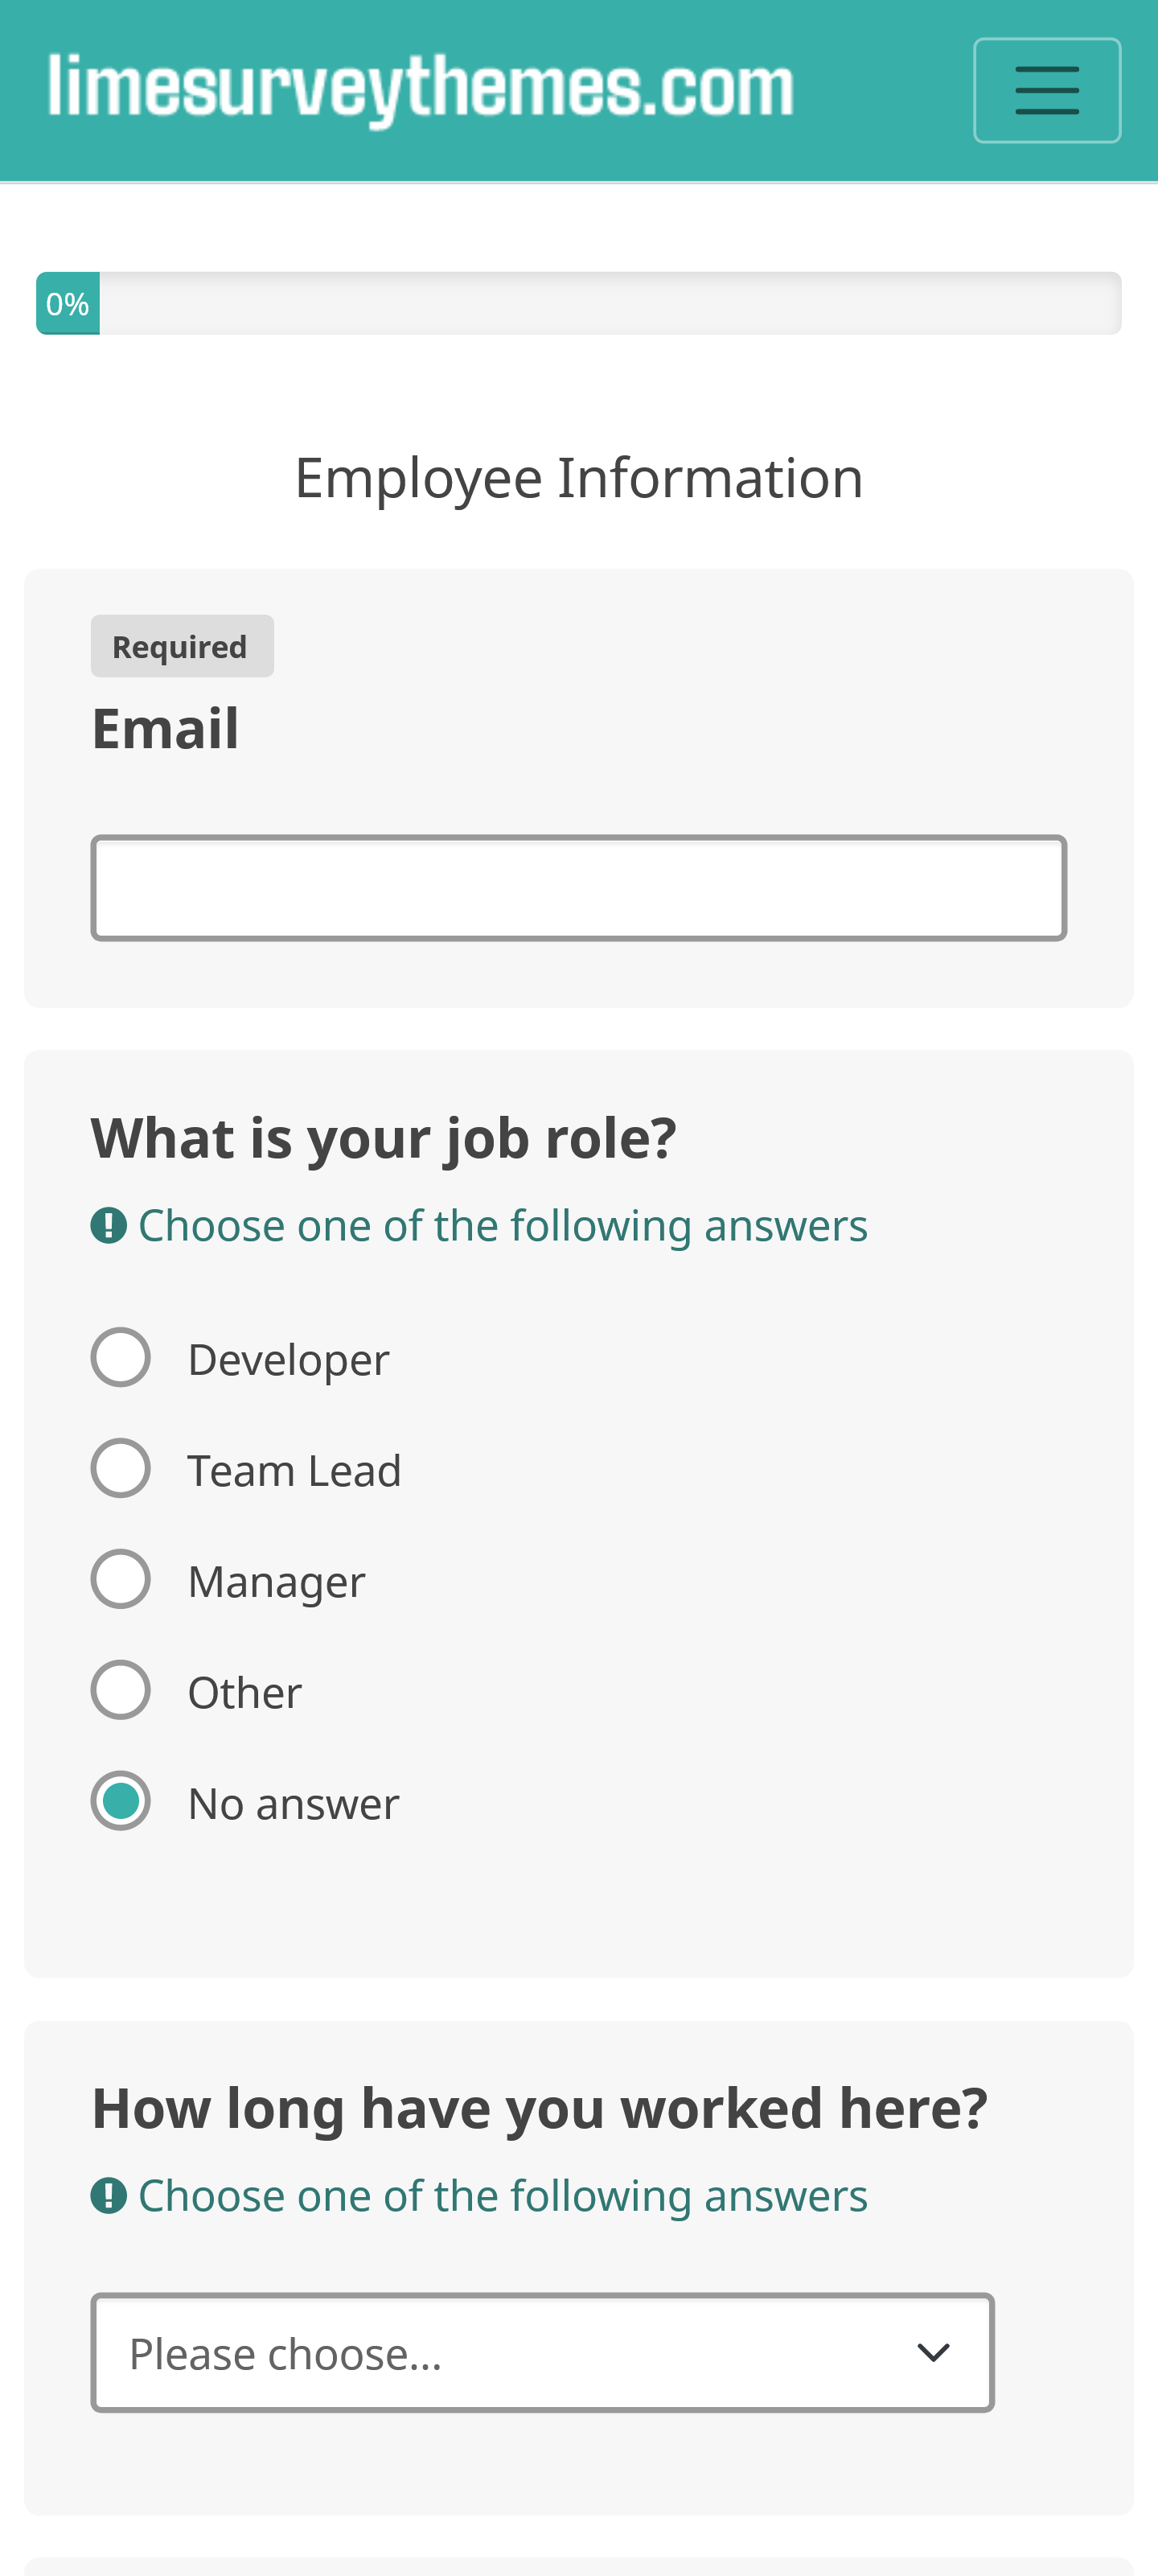Click the Manager label text
1158x2576 pixels.
click(x=276, y=1582)
